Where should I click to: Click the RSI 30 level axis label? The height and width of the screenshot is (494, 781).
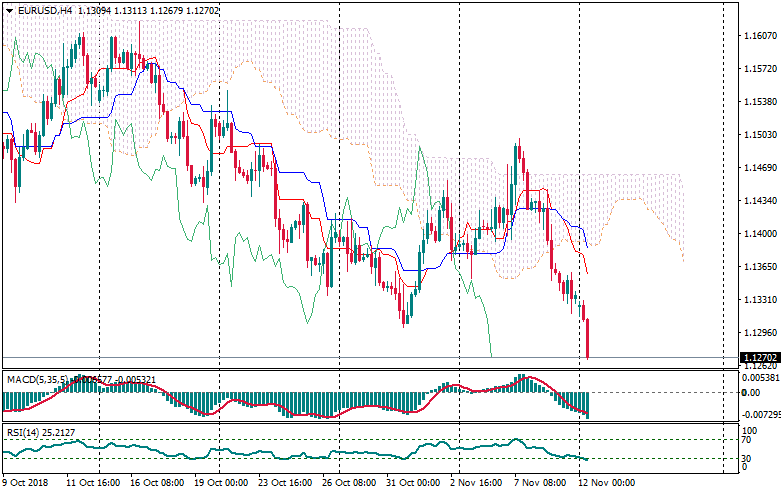[x=747, y=459]
